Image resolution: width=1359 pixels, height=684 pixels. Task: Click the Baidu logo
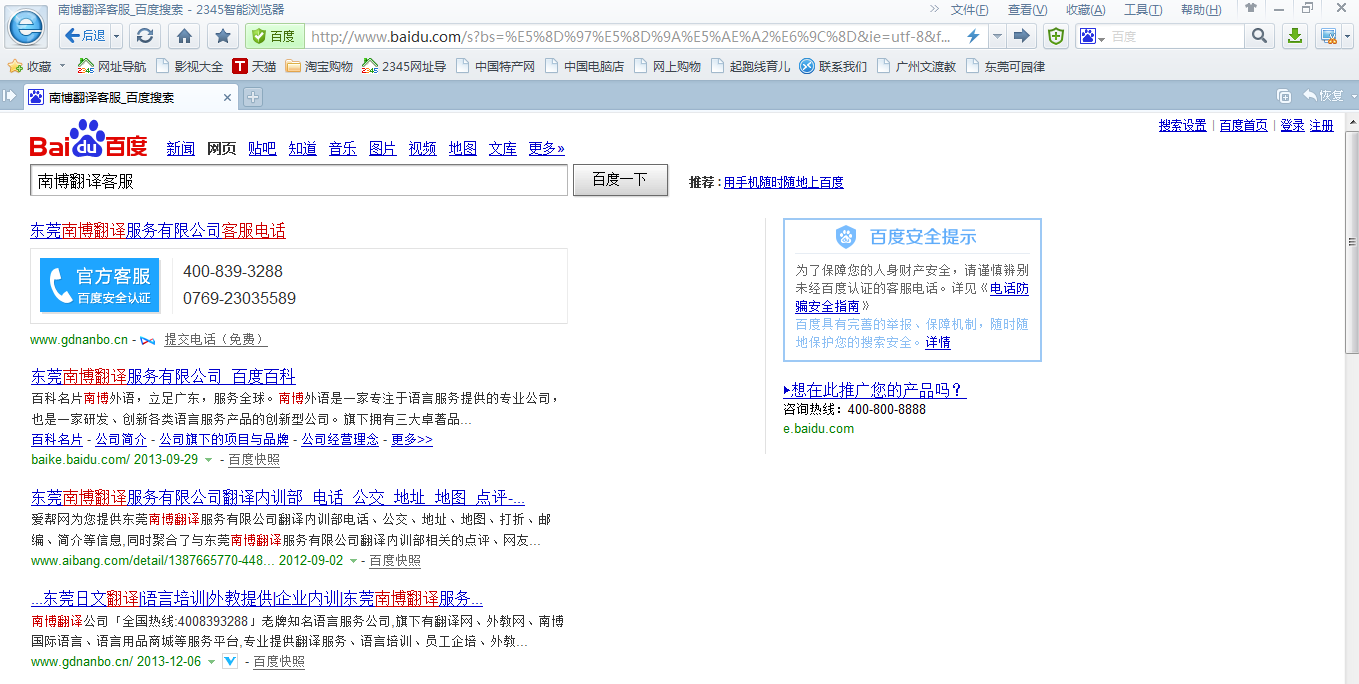coord(88,140)
